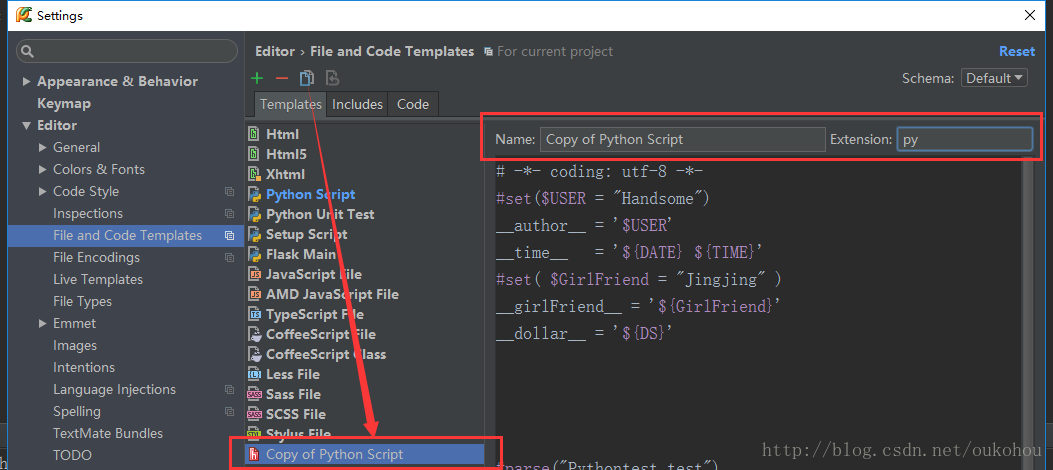Expand the Emmet settings node
Screen dimensions: 1053x470
(43, 324)
